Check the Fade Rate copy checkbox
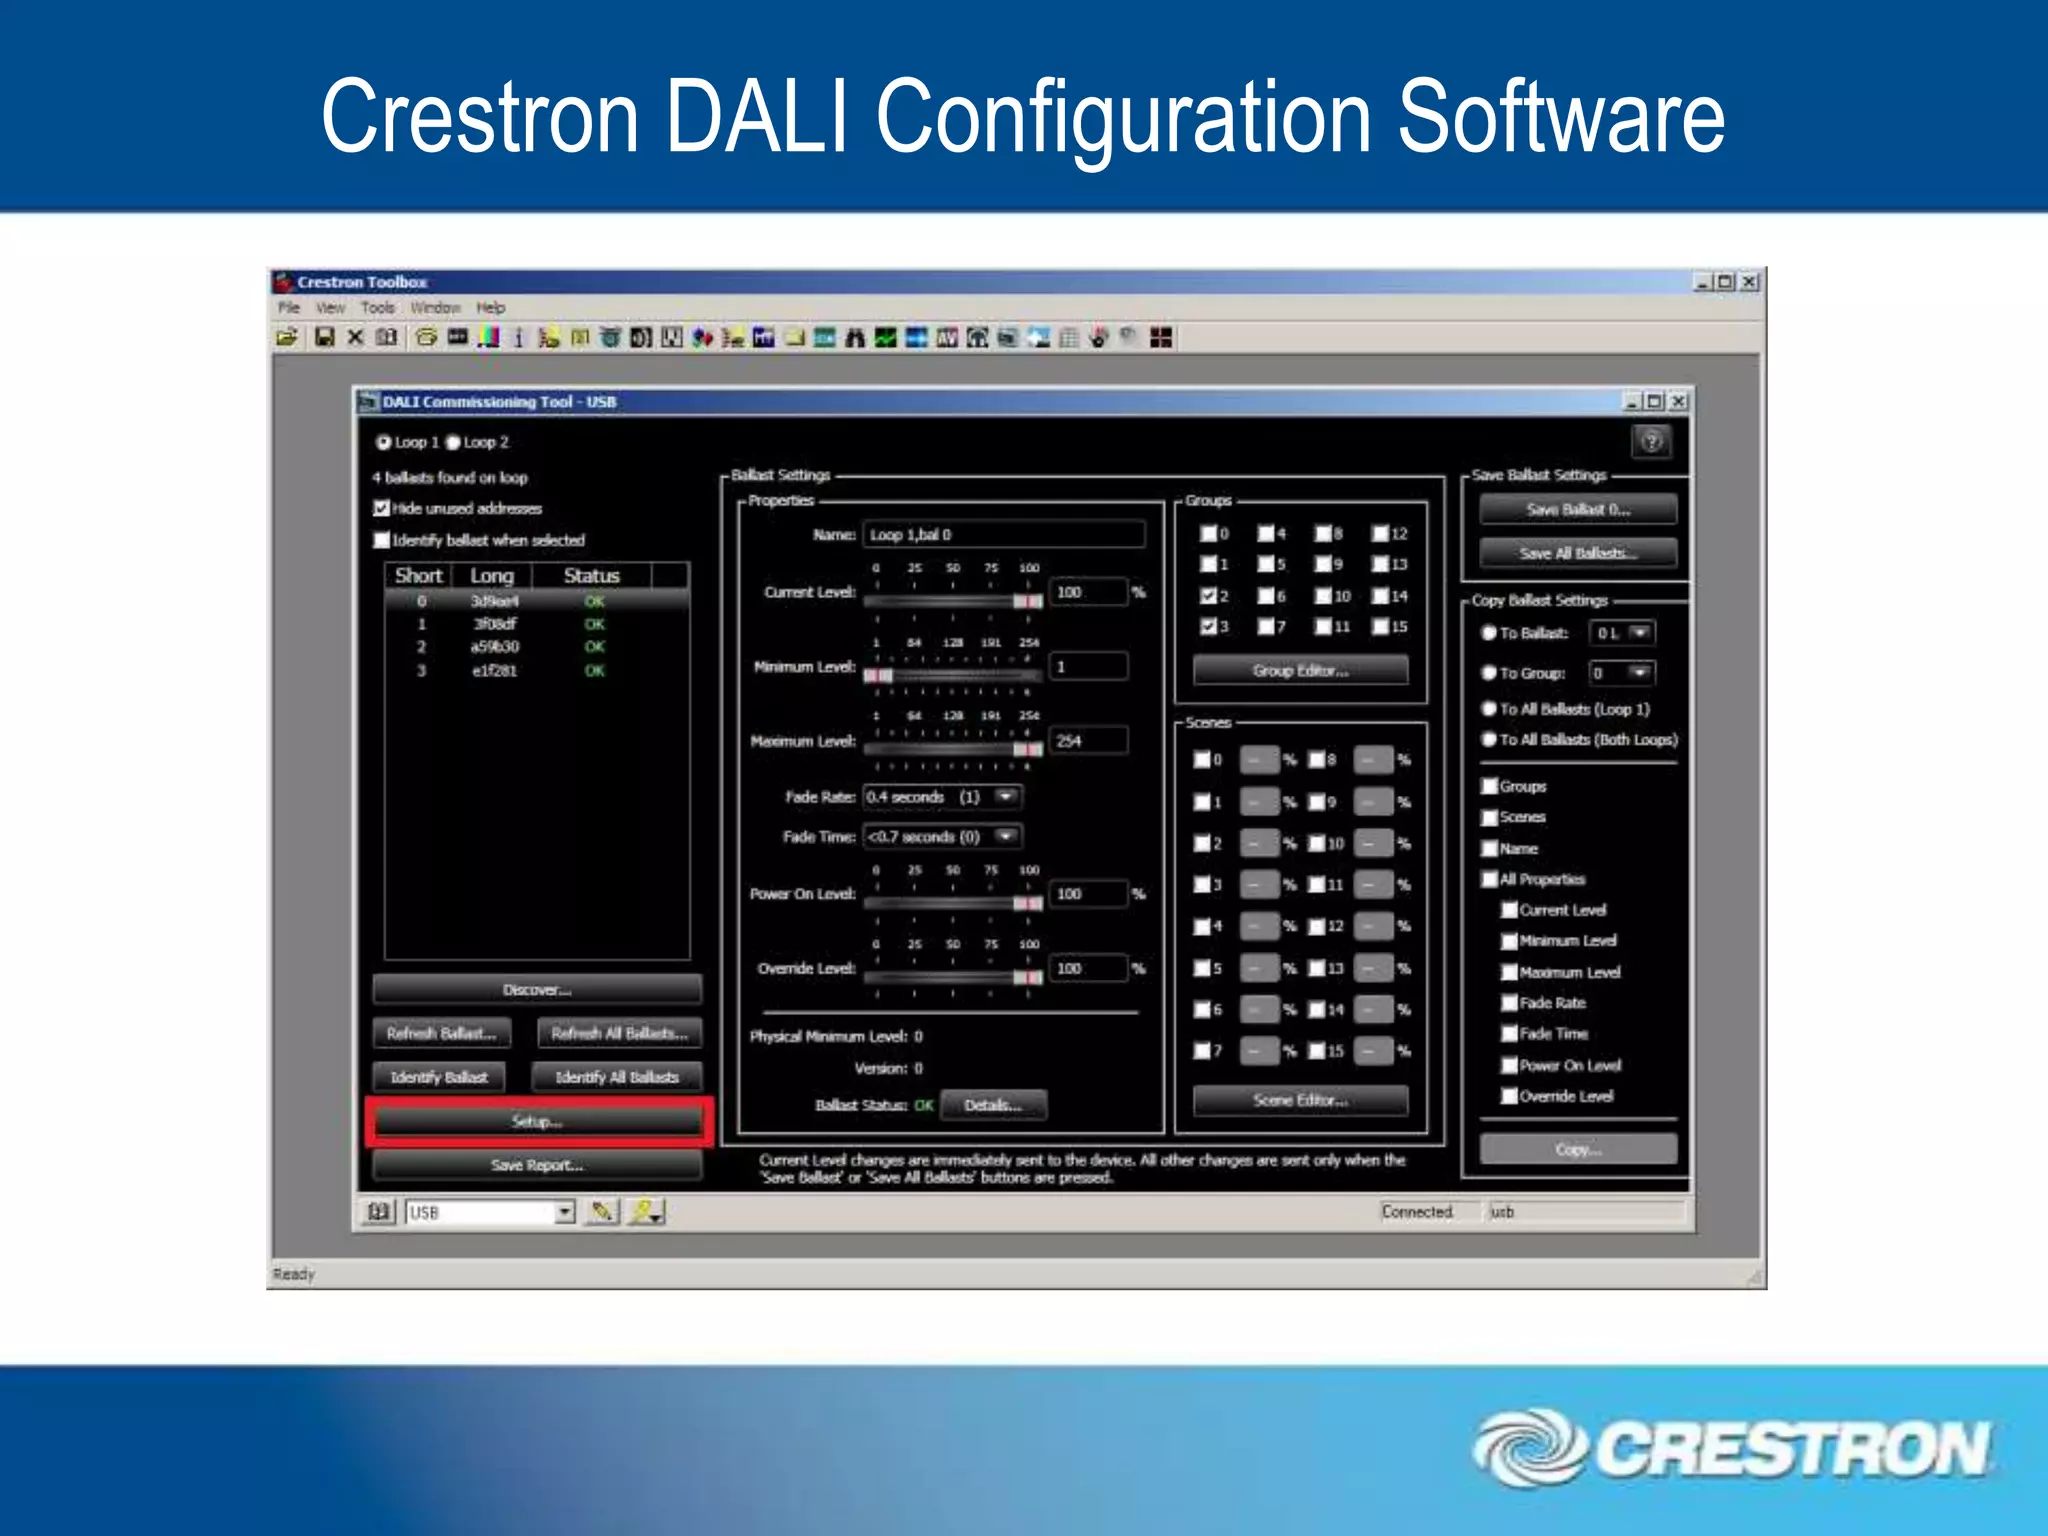The image size is (2048, 1536). pyautogui.click(x=1510, y=1003)
